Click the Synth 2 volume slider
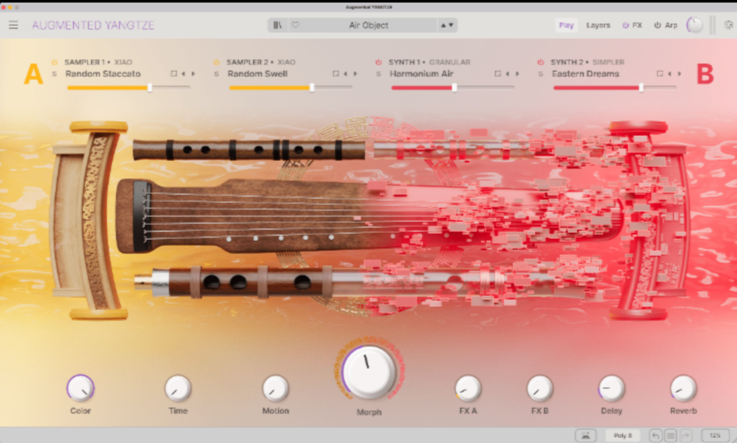The width and height of the screenshot is (737, 443). pos(615,87)
